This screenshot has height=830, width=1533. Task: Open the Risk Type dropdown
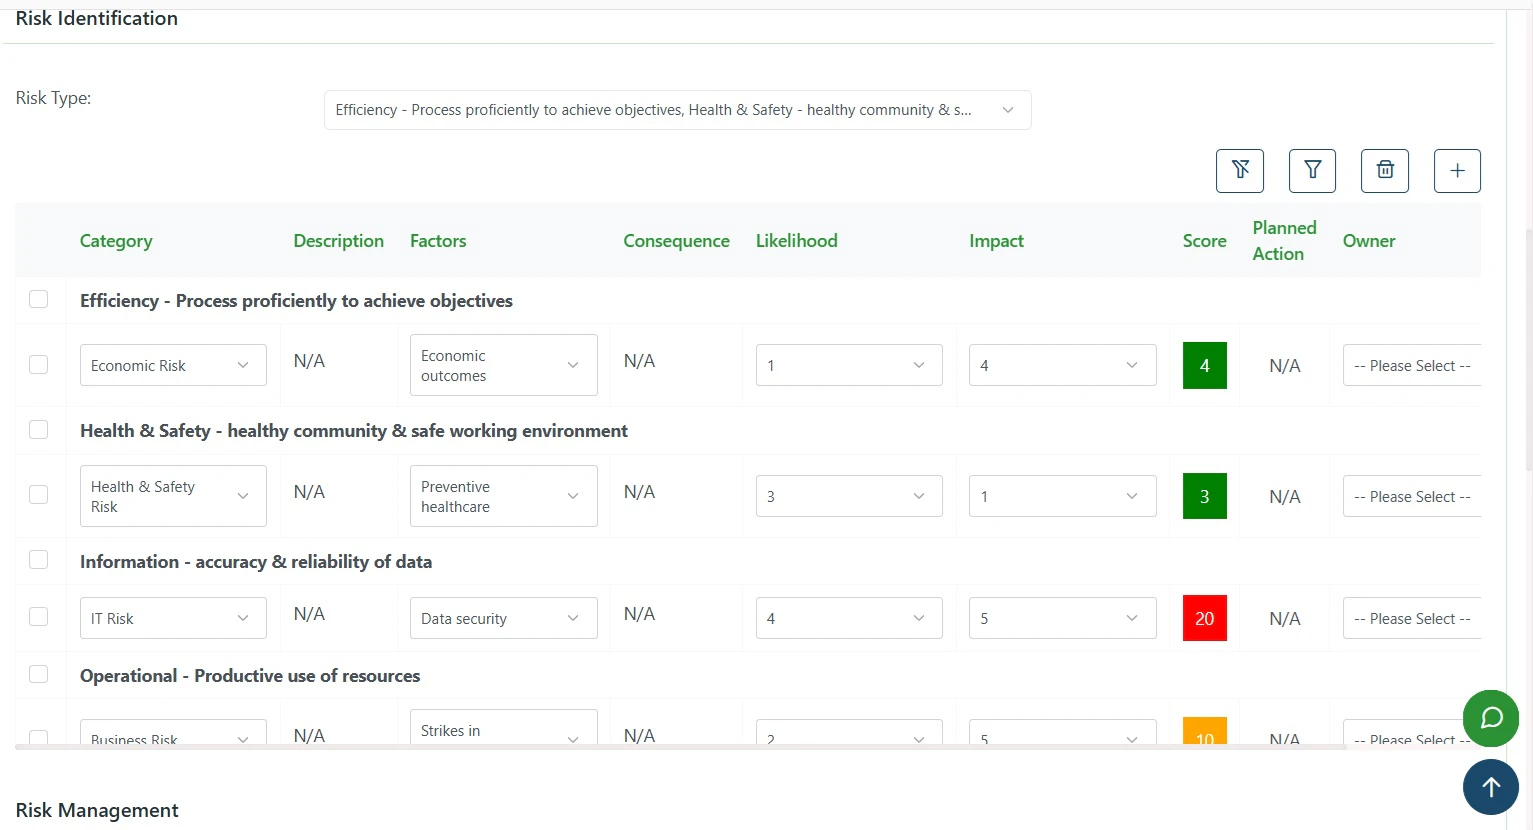pos(1007,109)
